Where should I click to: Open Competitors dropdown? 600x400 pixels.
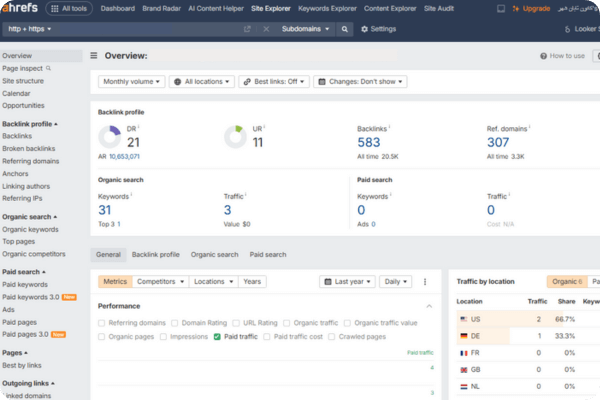coord(160,282)
